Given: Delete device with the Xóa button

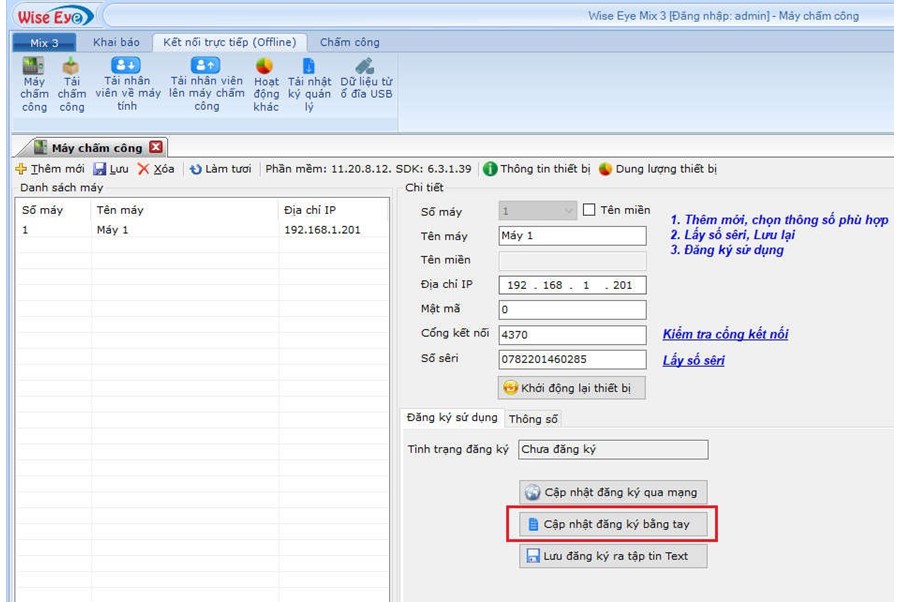Looking at the screenshot, I should pyautogui.click(x=156, y=169).
